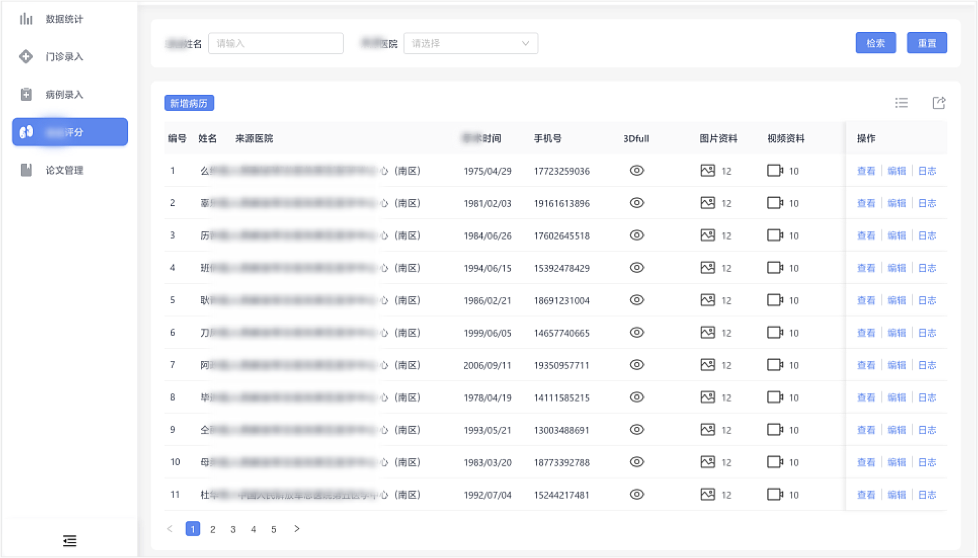Image resolution: width=978 pixels, height=558 pixels.
Task: Click the video camera icon in row 9
Action: (775, 430)
